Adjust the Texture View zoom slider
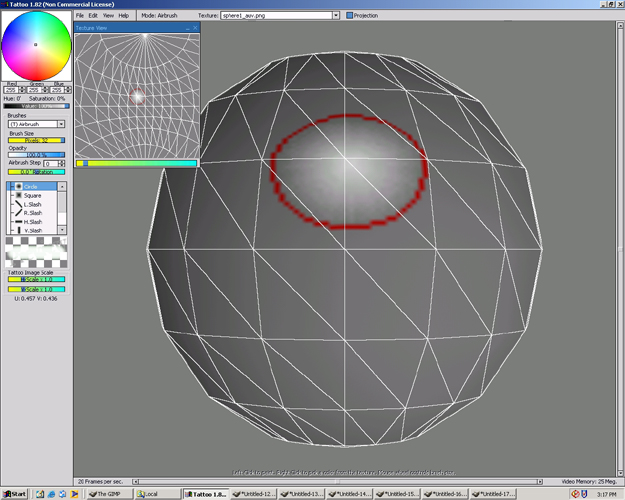 point(136,163)
